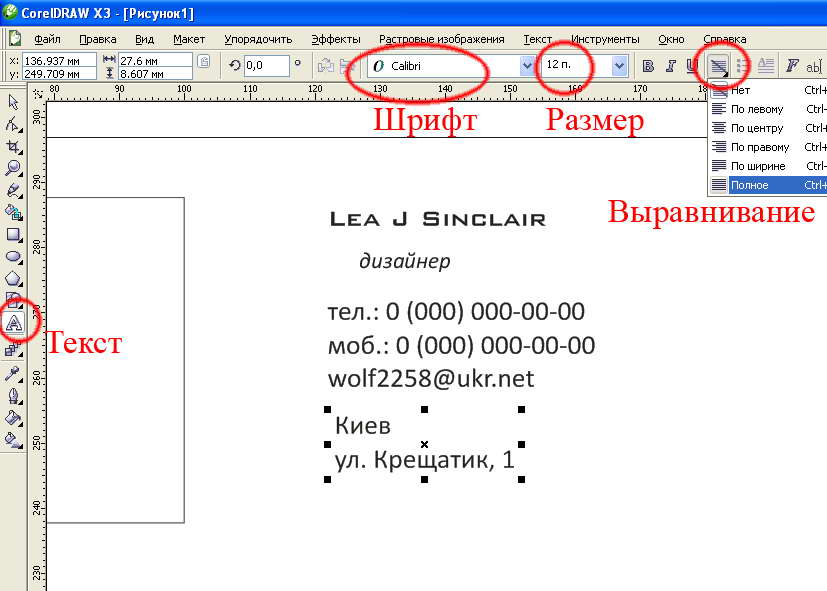
Task: Toggle Bold text formatting
Action: 648,66
